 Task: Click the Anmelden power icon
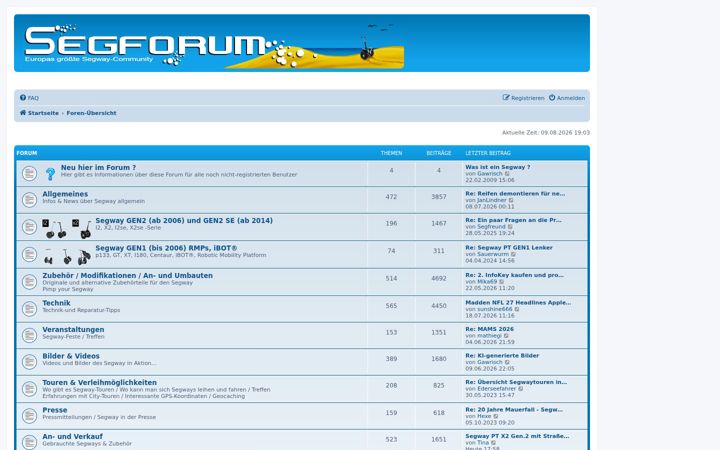(552, 98)
